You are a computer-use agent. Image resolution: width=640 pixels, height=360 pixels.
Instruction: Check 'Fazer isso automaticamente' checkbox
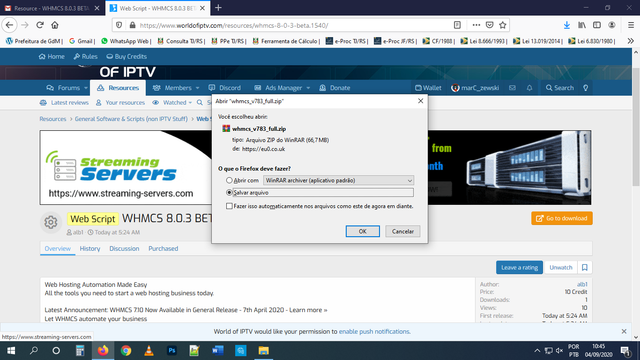pyautogui.click(x=229, y=206)
